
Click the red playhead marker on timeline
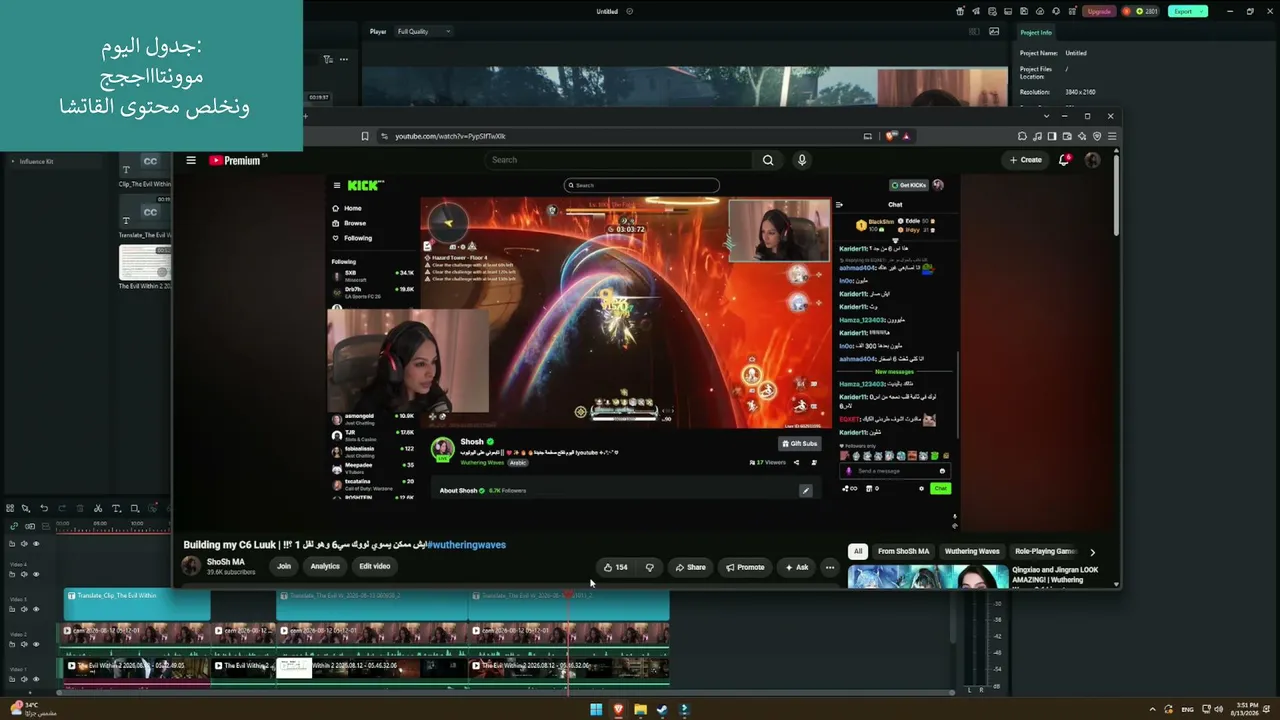(x=568, y=594)
